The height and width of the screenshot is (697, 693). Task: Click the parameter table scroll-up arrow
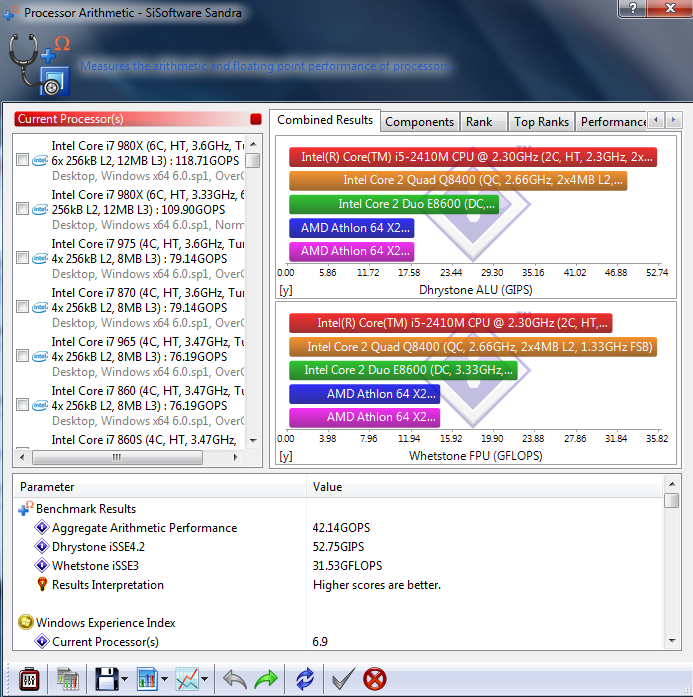(672, 484)
